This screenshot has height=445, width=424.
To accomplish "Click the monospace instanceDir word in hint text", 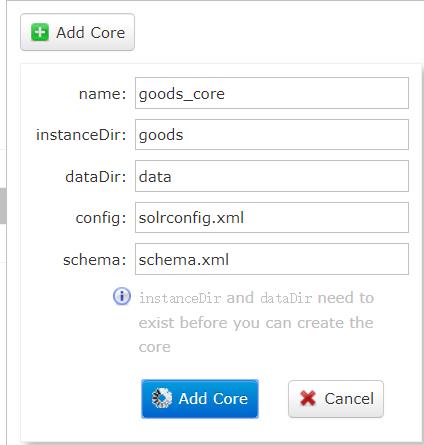I will (x=180, y=298).
